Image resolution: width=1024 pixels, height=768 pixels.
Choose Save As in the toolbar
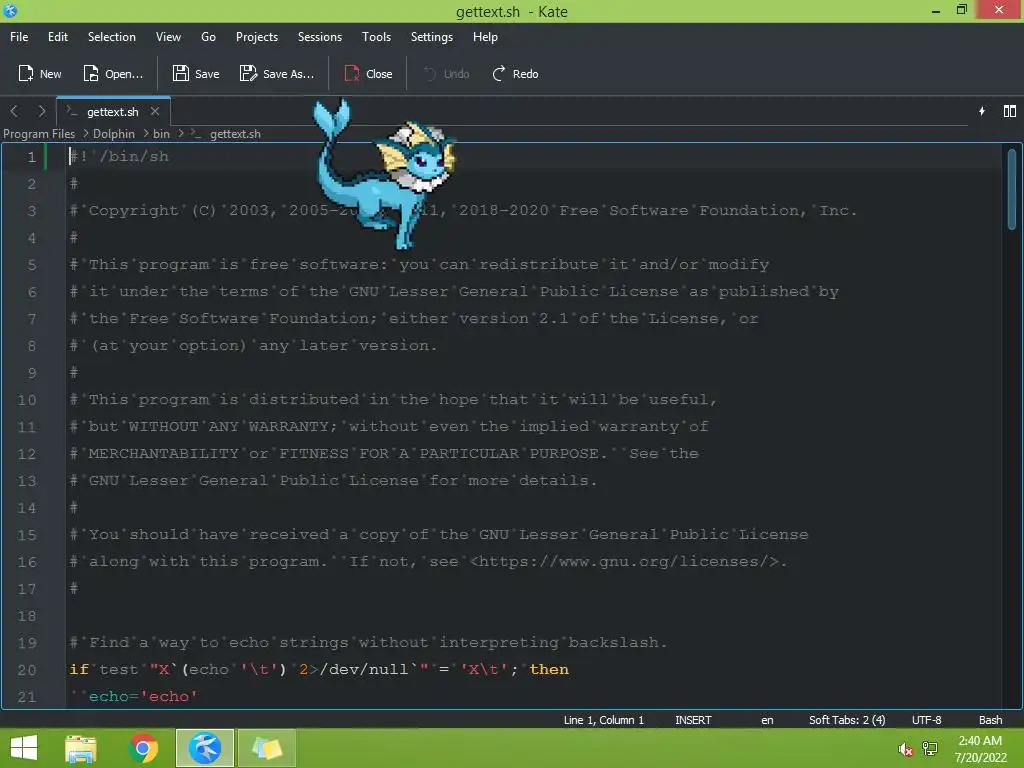coord(277,74)
